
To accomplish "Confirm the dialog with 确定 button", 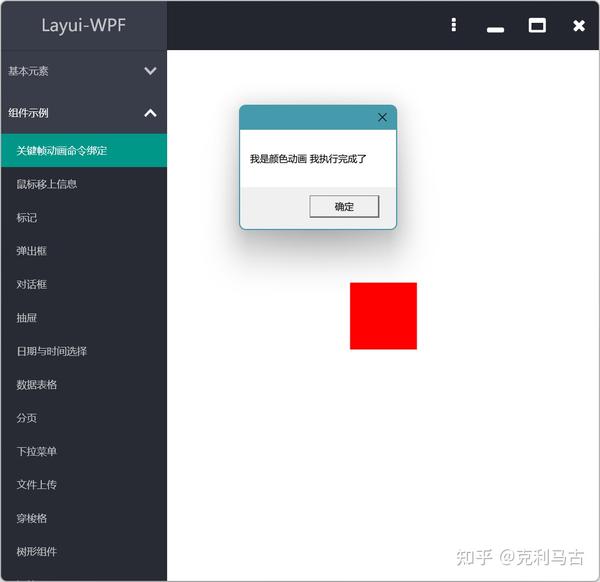I will click(344, 207).
